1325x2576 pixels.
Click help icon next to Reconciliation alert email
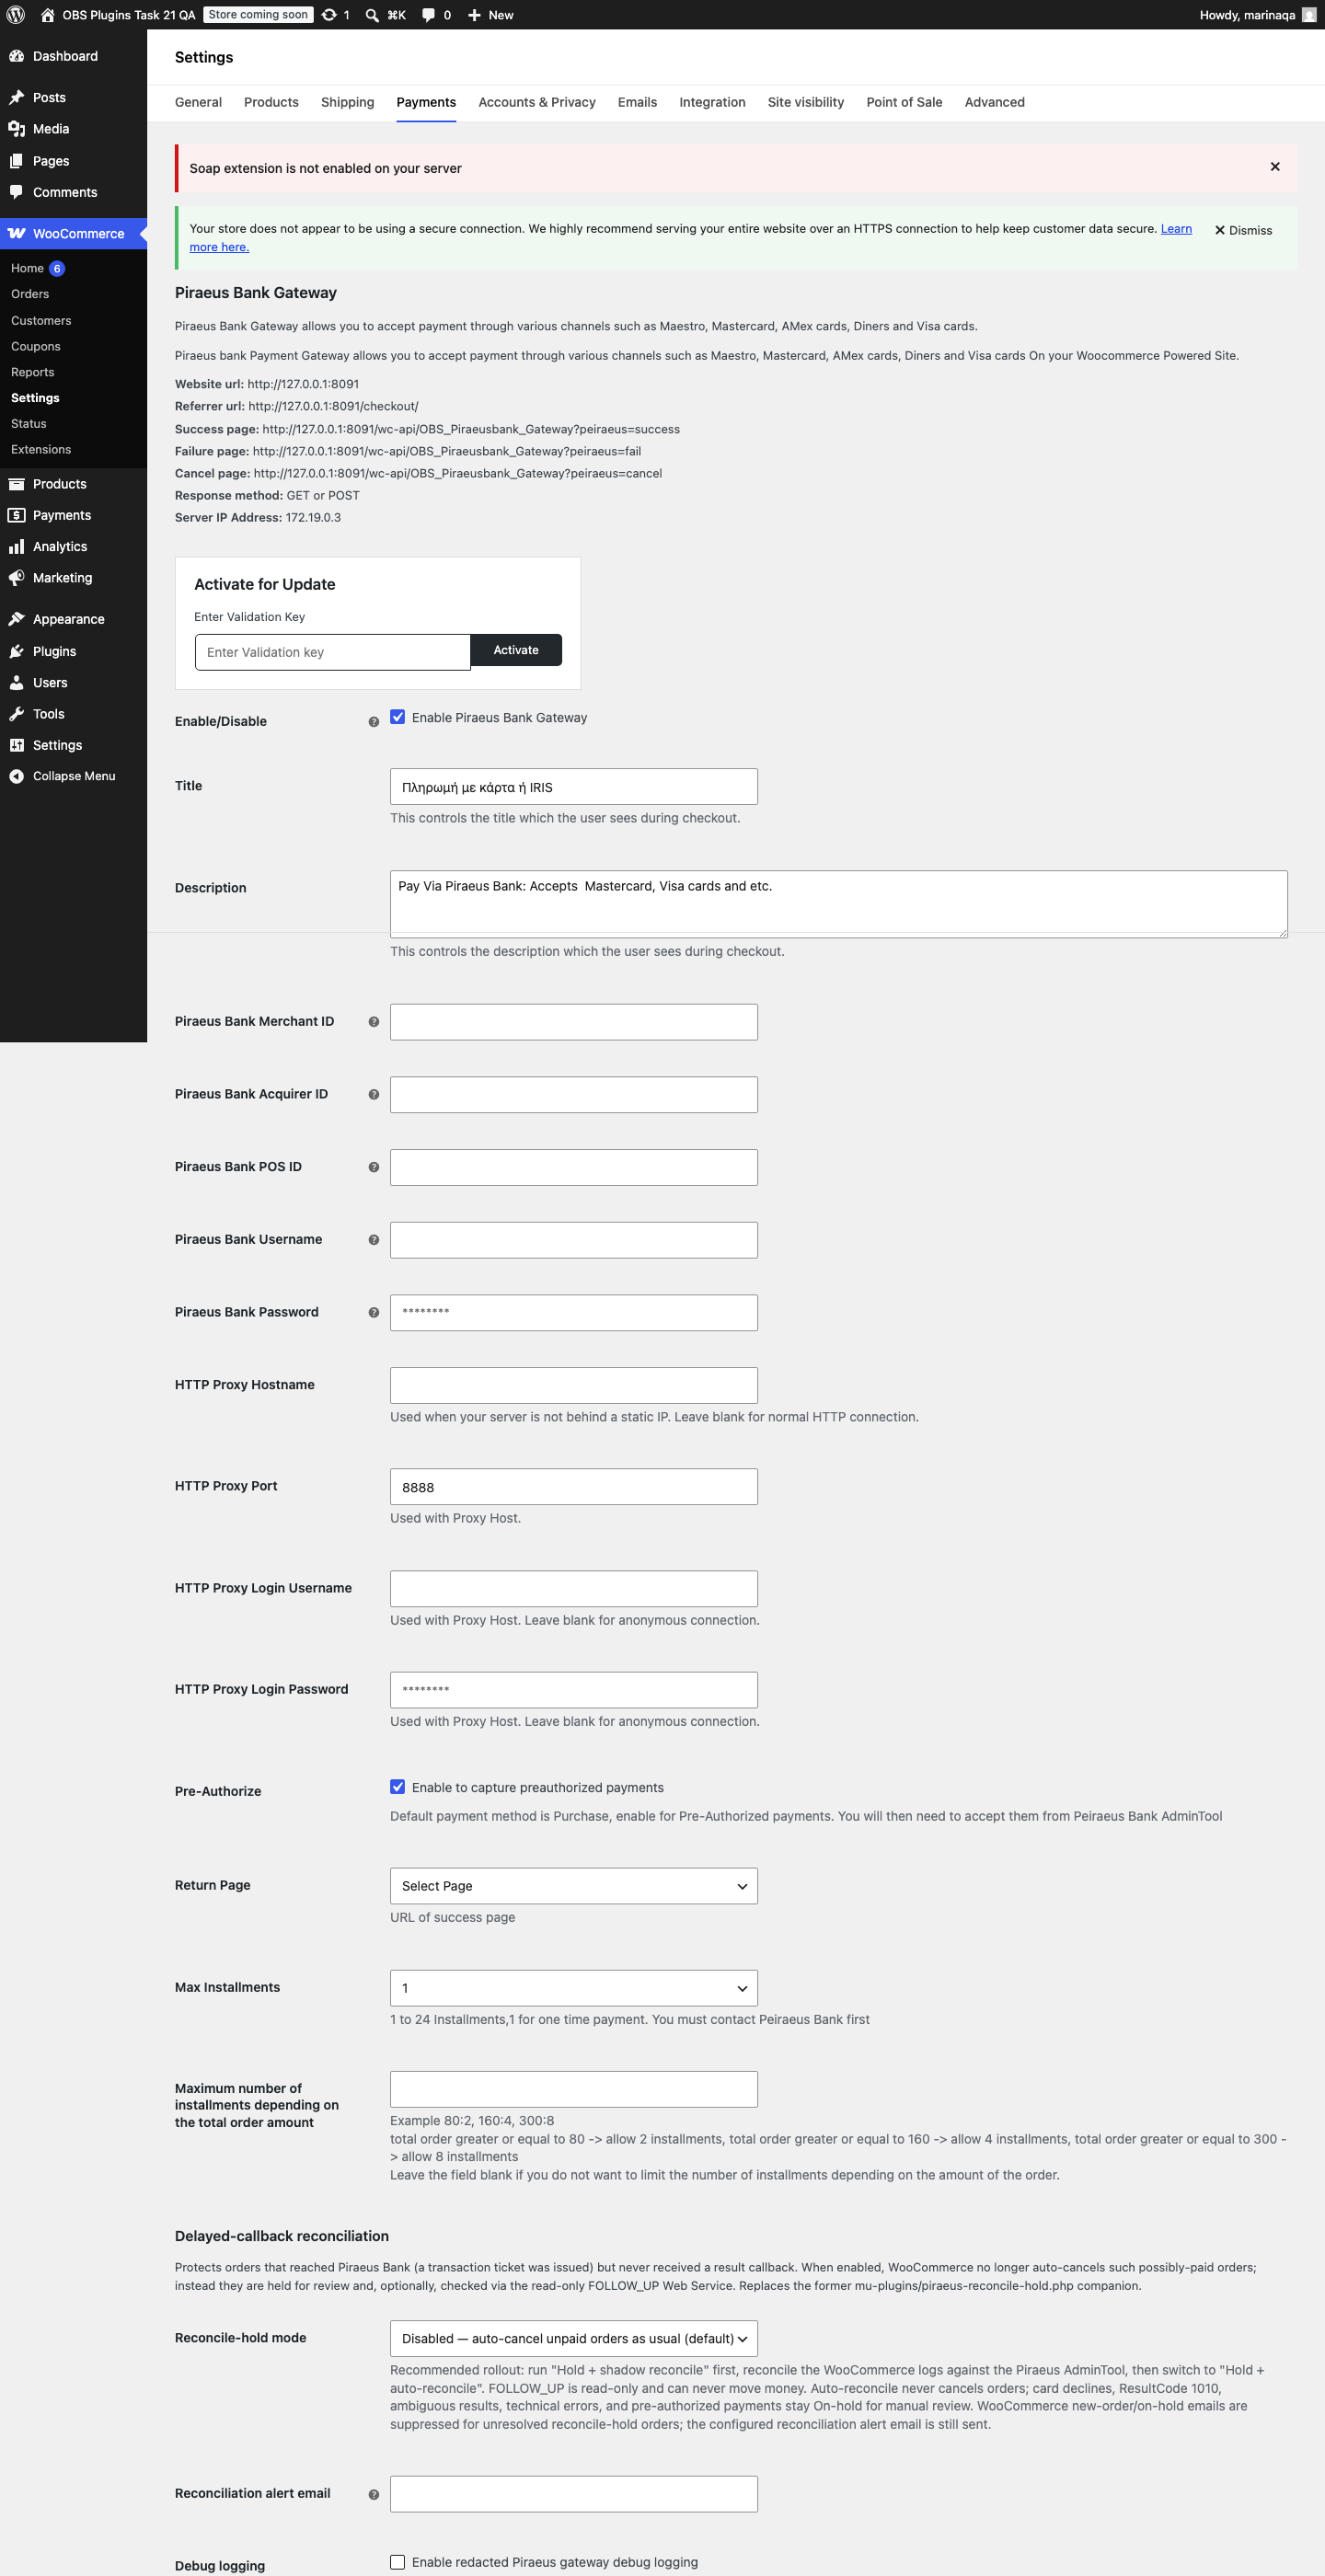pos(373,2494)
